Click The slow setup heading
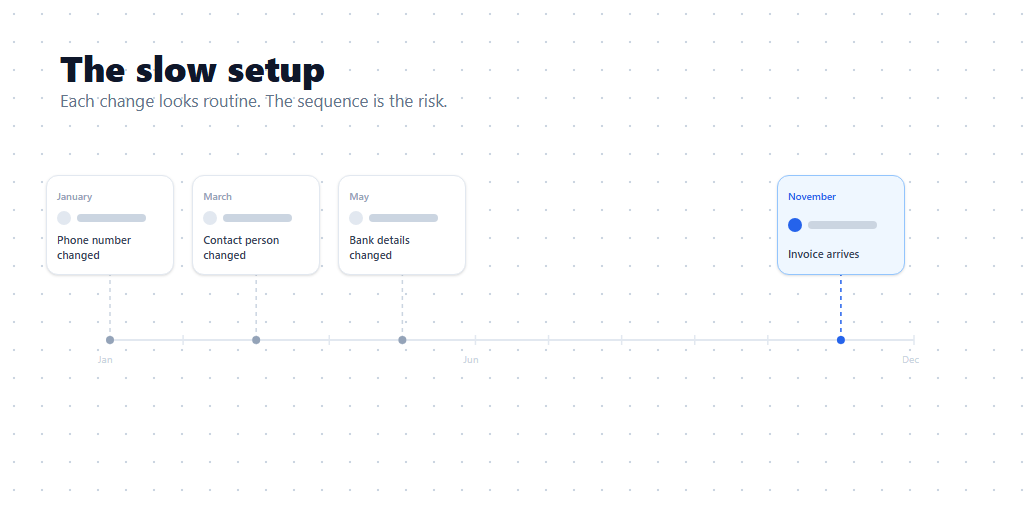The height and width of the screenshot is (511, 1024). point(192,69)
